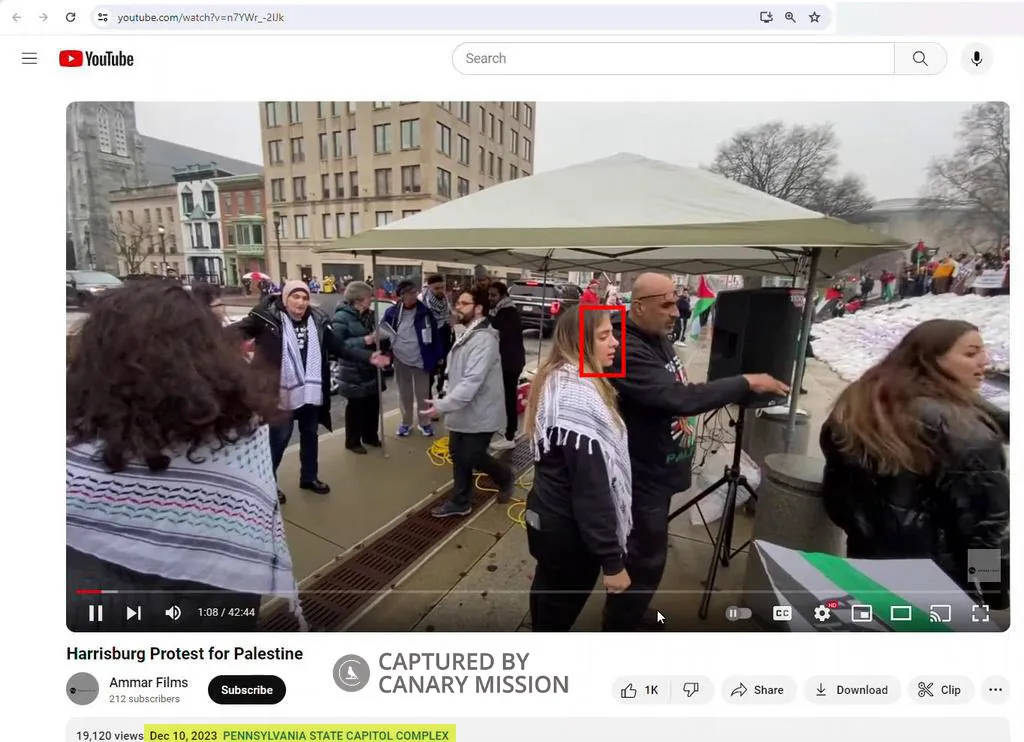Open more actions three-dot menu
The width and height of the screenshot is (1024, 742).
pyautogui.click(x=995, y=690)
